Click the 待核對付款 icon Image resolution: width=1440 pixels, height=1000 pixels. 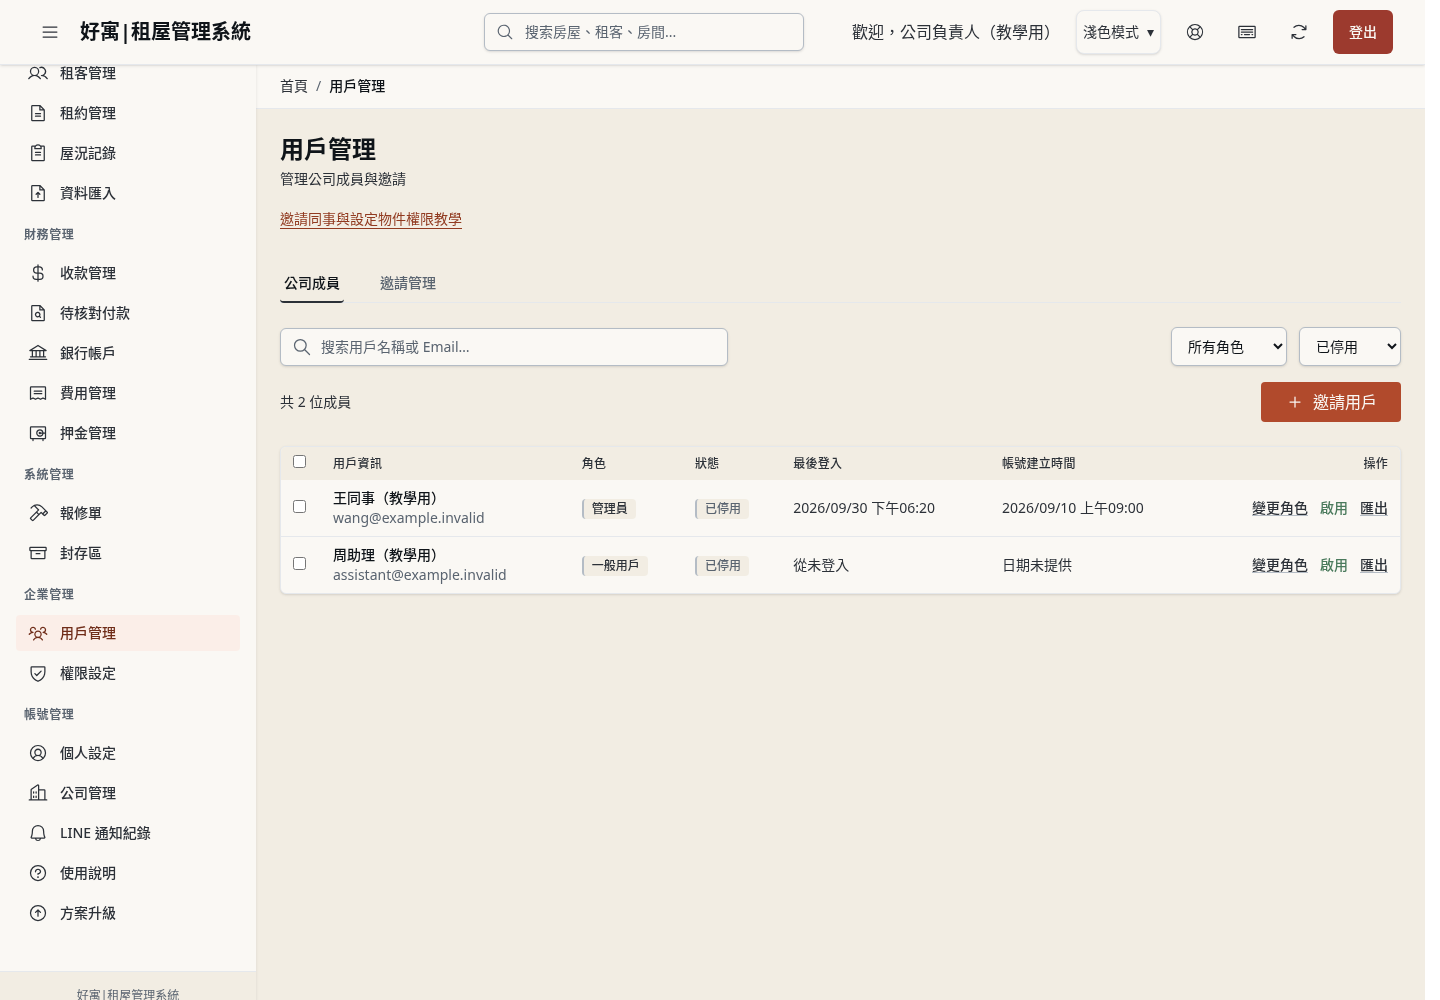(38, 313)
